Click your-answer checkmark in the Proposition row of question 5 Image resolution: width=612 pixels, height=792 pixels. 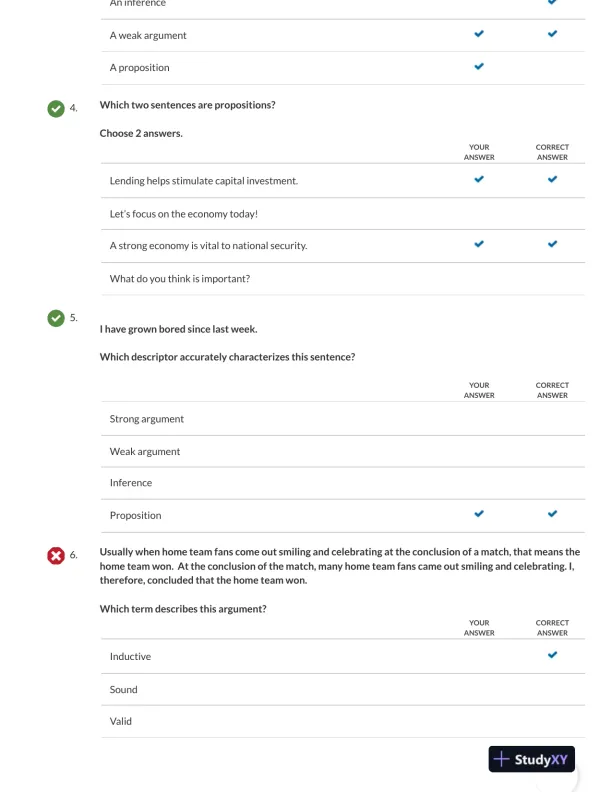[479, 515]
